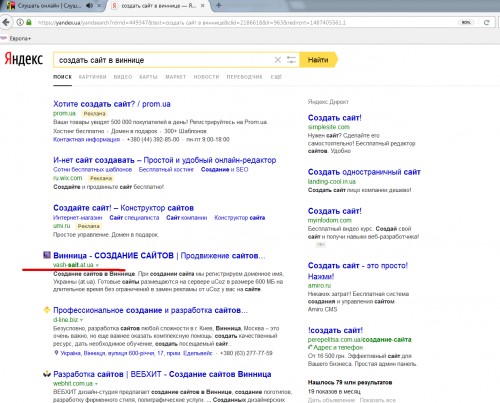Click address Украина, Винница link under d-line.biz
500x403 pixels.
pos(136,353)
